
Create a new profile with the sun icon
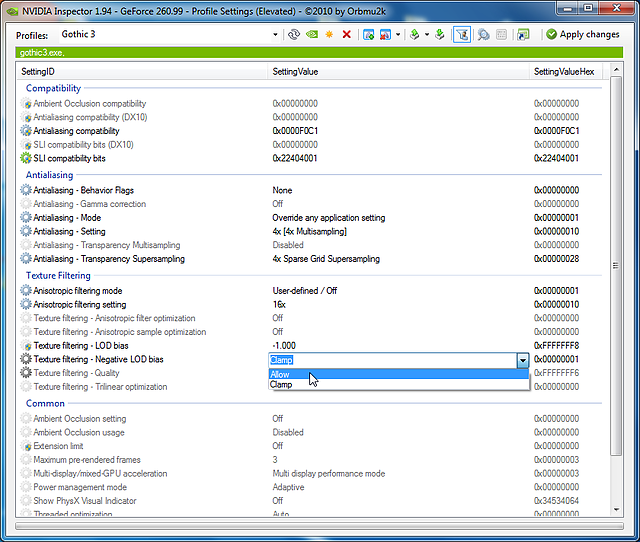[329, 35]
